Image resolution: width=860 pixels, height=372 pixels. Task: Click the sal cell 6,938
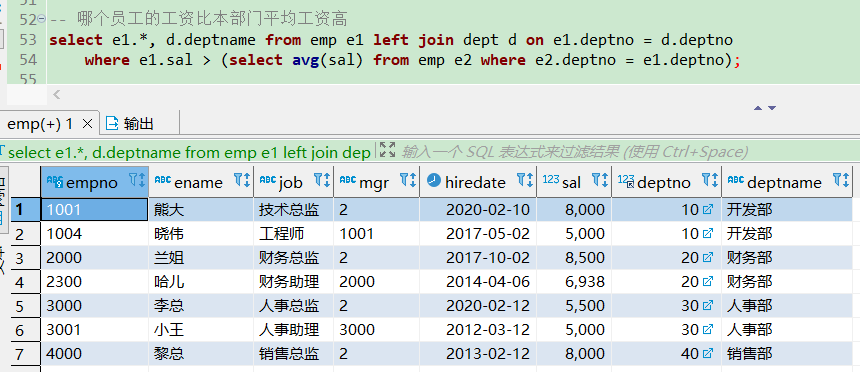574,282
